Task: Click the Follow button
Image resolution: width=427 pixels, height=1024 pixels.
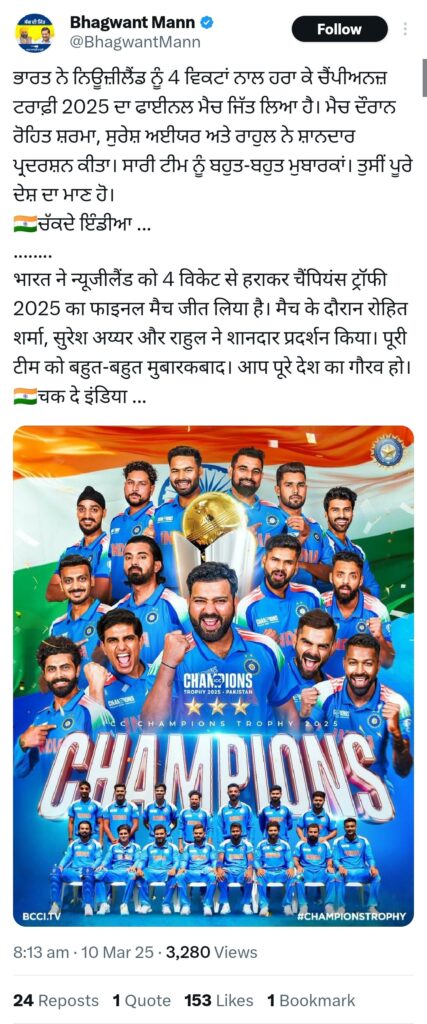Action: tap(339, 29)
